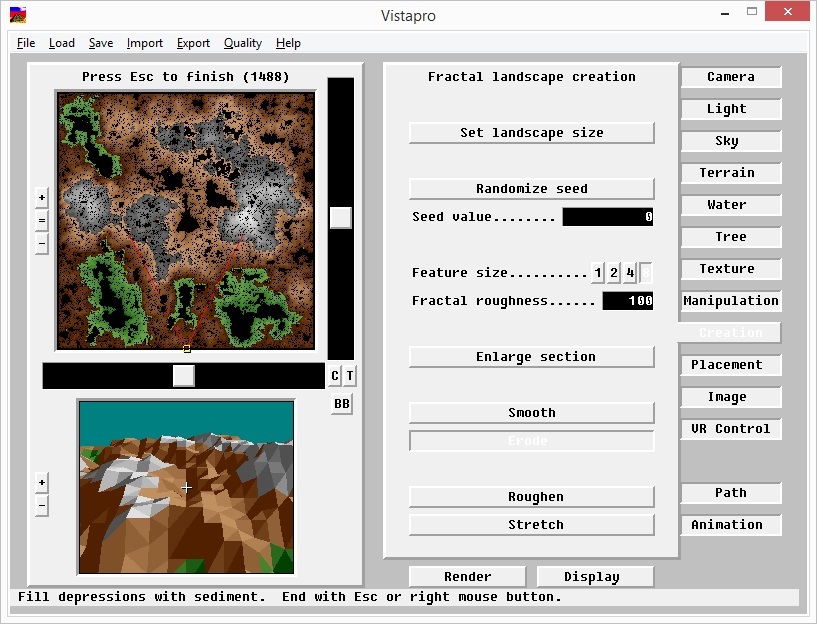Click the Seed value input field
Viewport: 817px width, 624px height.
[x=608, y=217]
